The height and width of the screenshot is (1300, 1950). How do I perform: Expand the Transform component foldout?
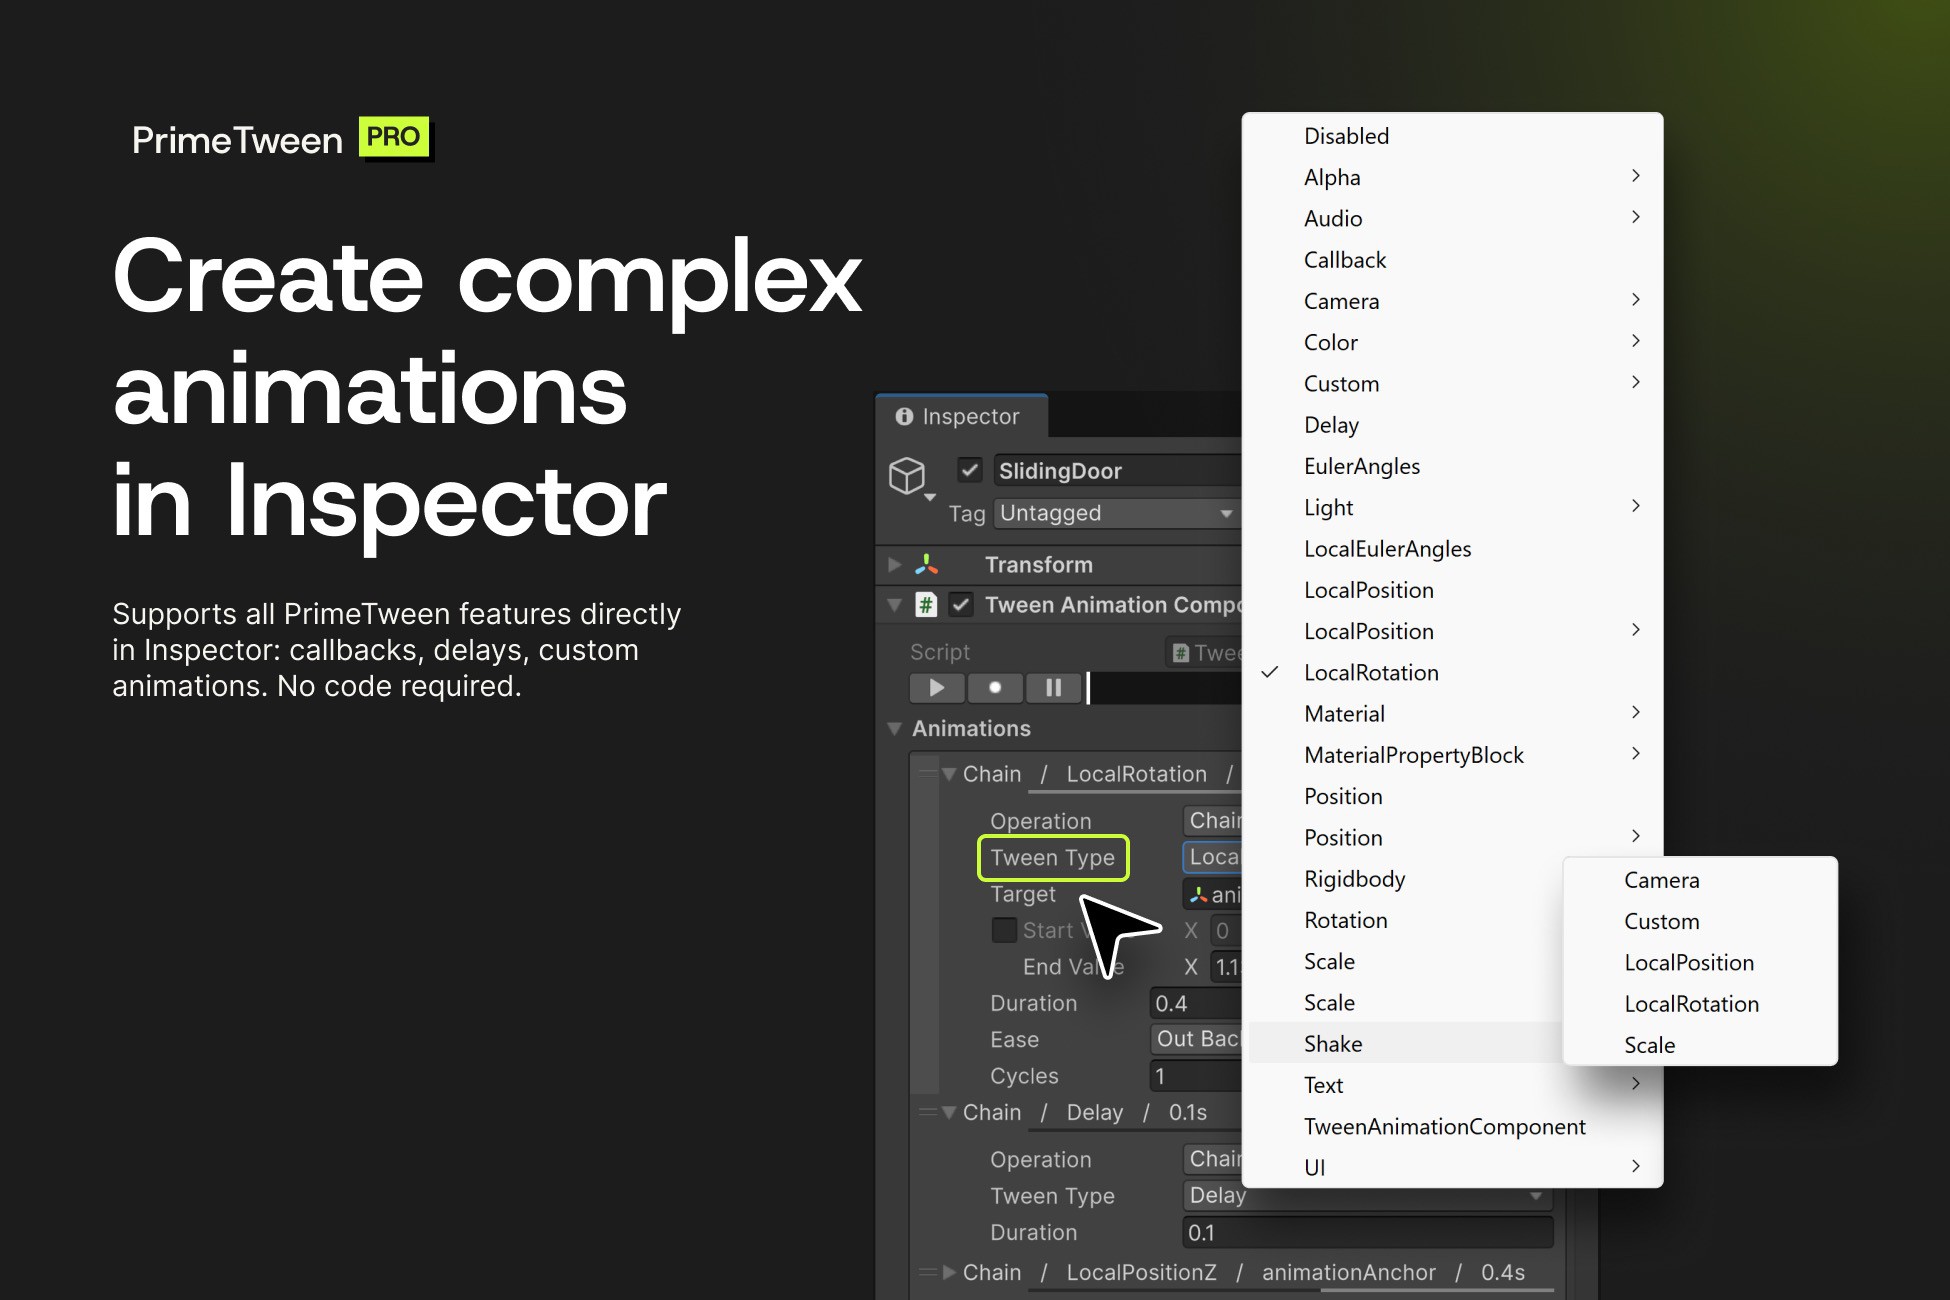(895, 565)
